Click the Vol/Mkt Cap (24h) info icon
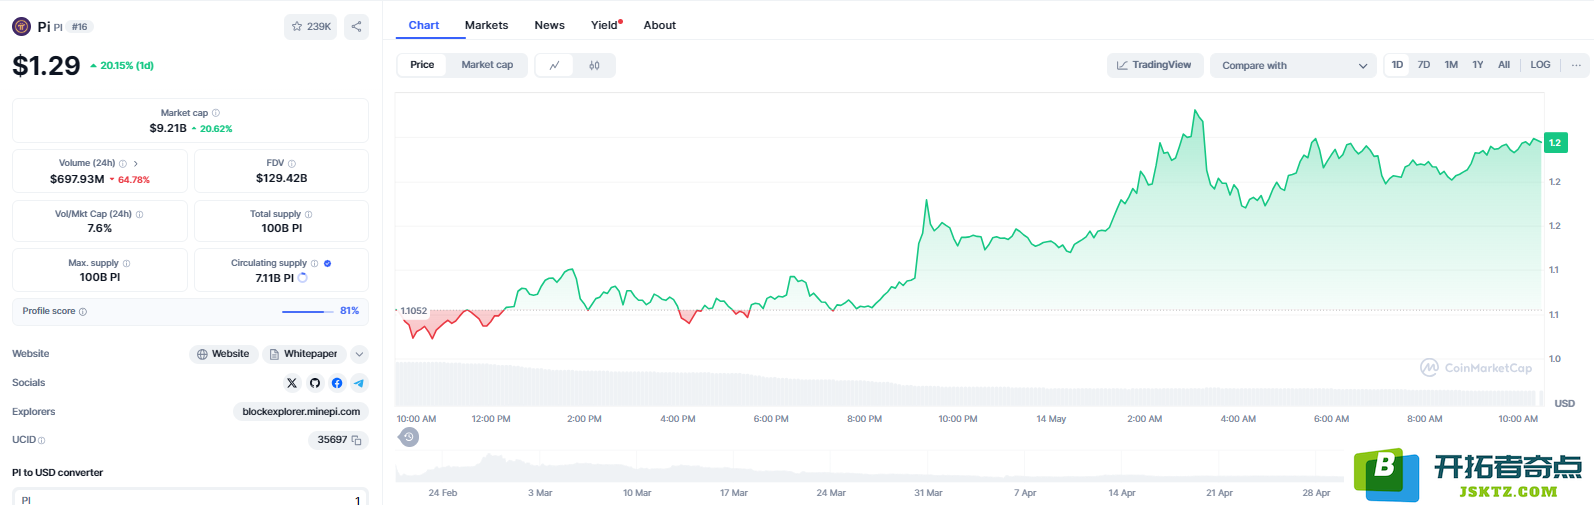 (x=139, y=214)
